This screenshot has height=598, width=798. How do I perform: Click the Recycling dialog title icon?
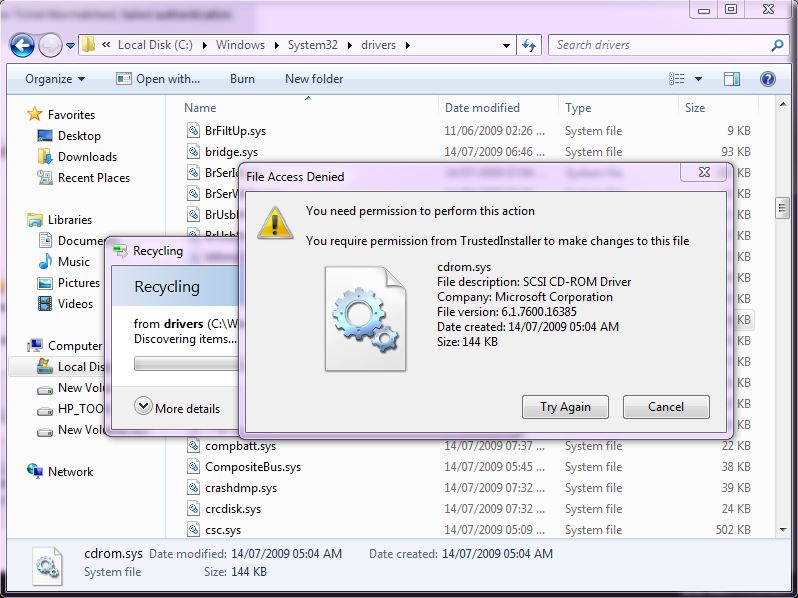(120, 250)
